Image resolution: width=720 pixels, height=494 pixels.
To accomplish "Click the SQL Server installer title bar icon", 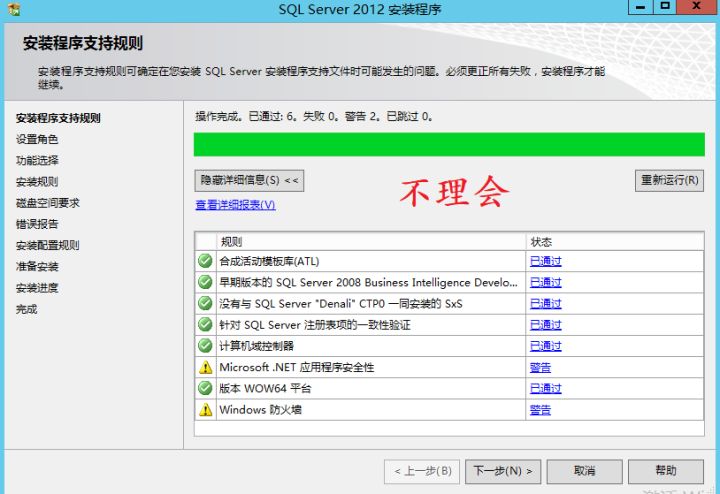I will tap(14, 9).
